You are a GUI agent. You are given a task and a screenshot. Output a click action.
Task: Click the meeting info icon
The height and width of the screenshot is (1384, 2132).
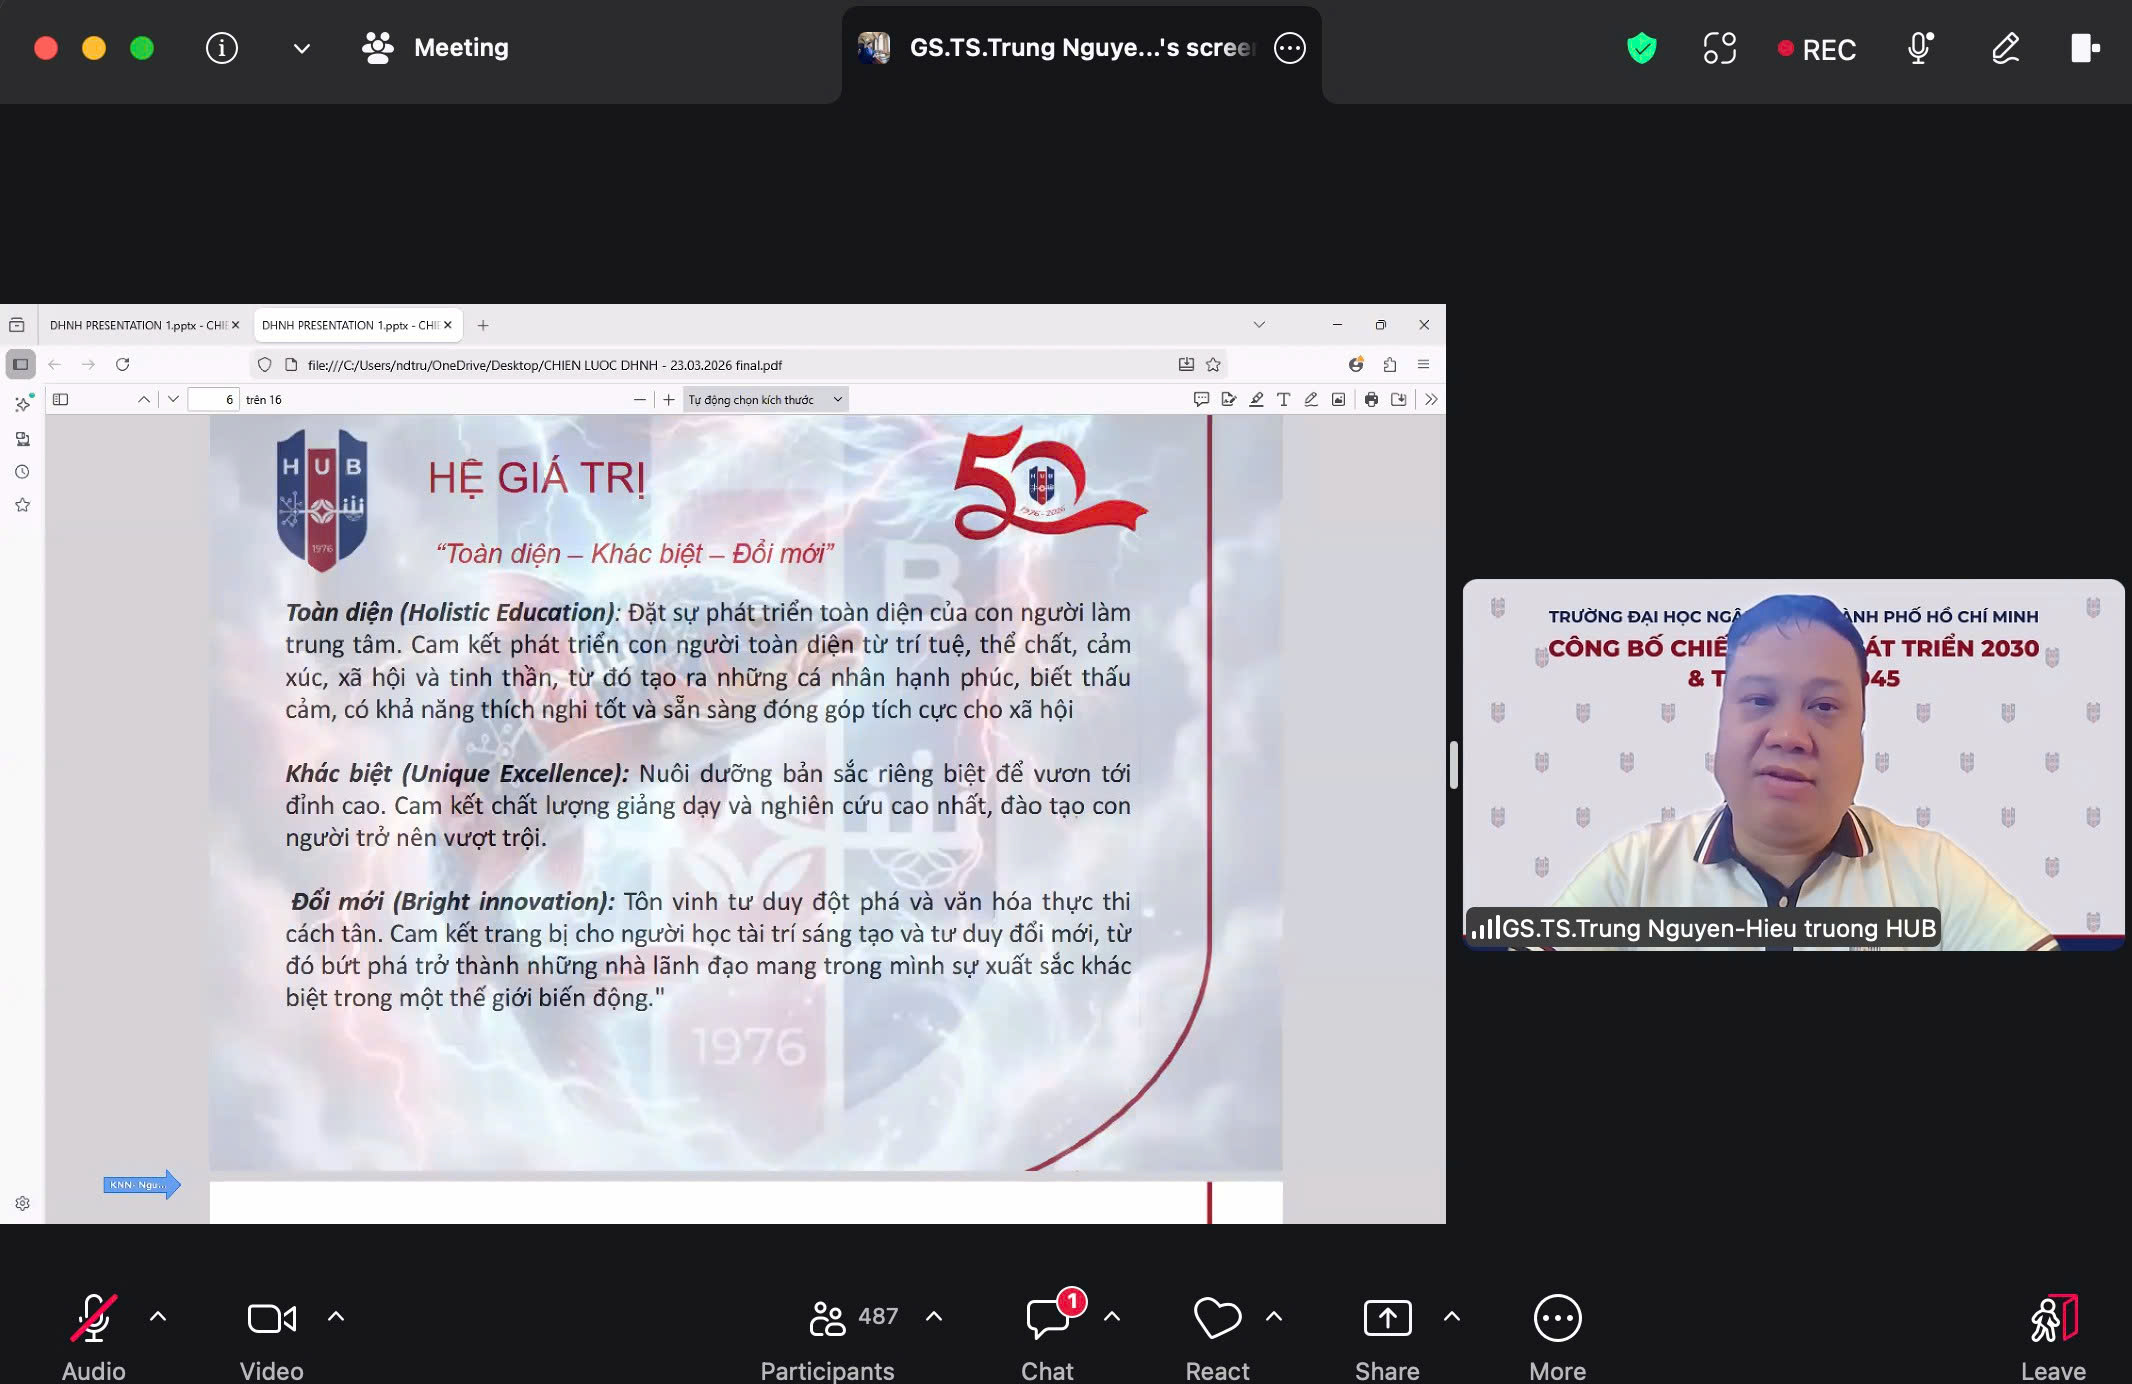pos(221,48)
